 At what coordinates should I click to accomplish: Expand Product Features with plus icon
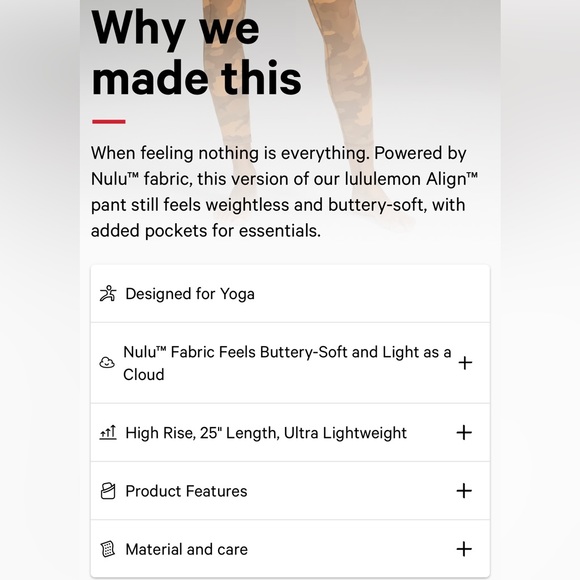coord(464,491)
